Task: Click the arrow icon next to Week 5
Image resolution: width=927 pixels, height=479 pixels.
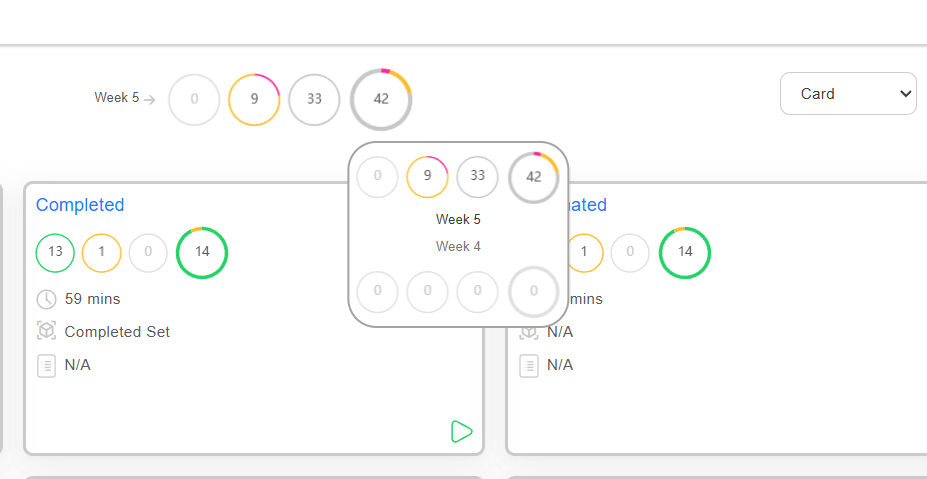Action: pyautogui.click(x=150, y=99)
